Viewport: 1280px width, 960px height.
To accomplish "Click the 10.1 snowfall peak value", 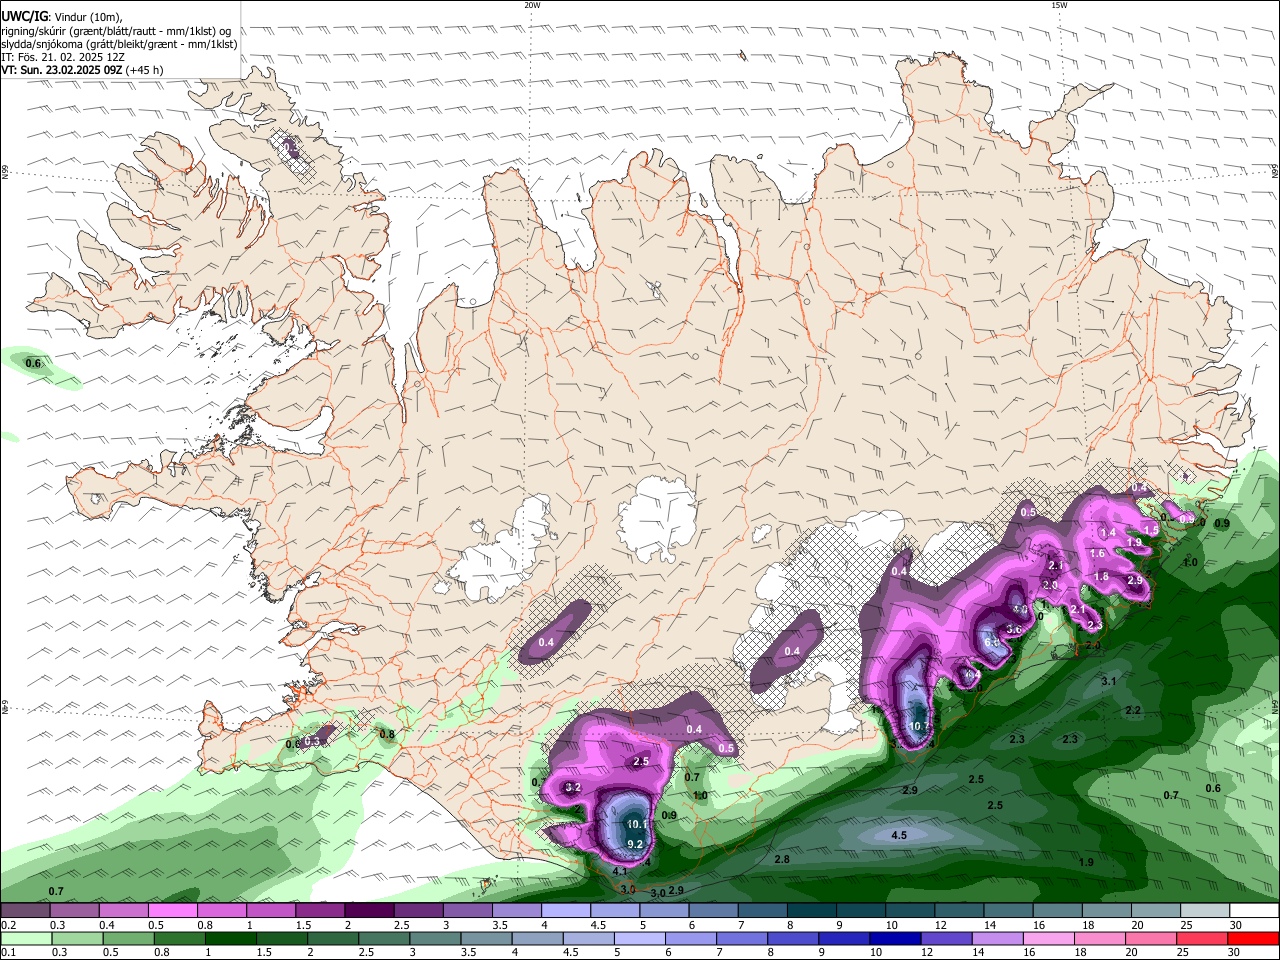I will click(x=638, y=825).
